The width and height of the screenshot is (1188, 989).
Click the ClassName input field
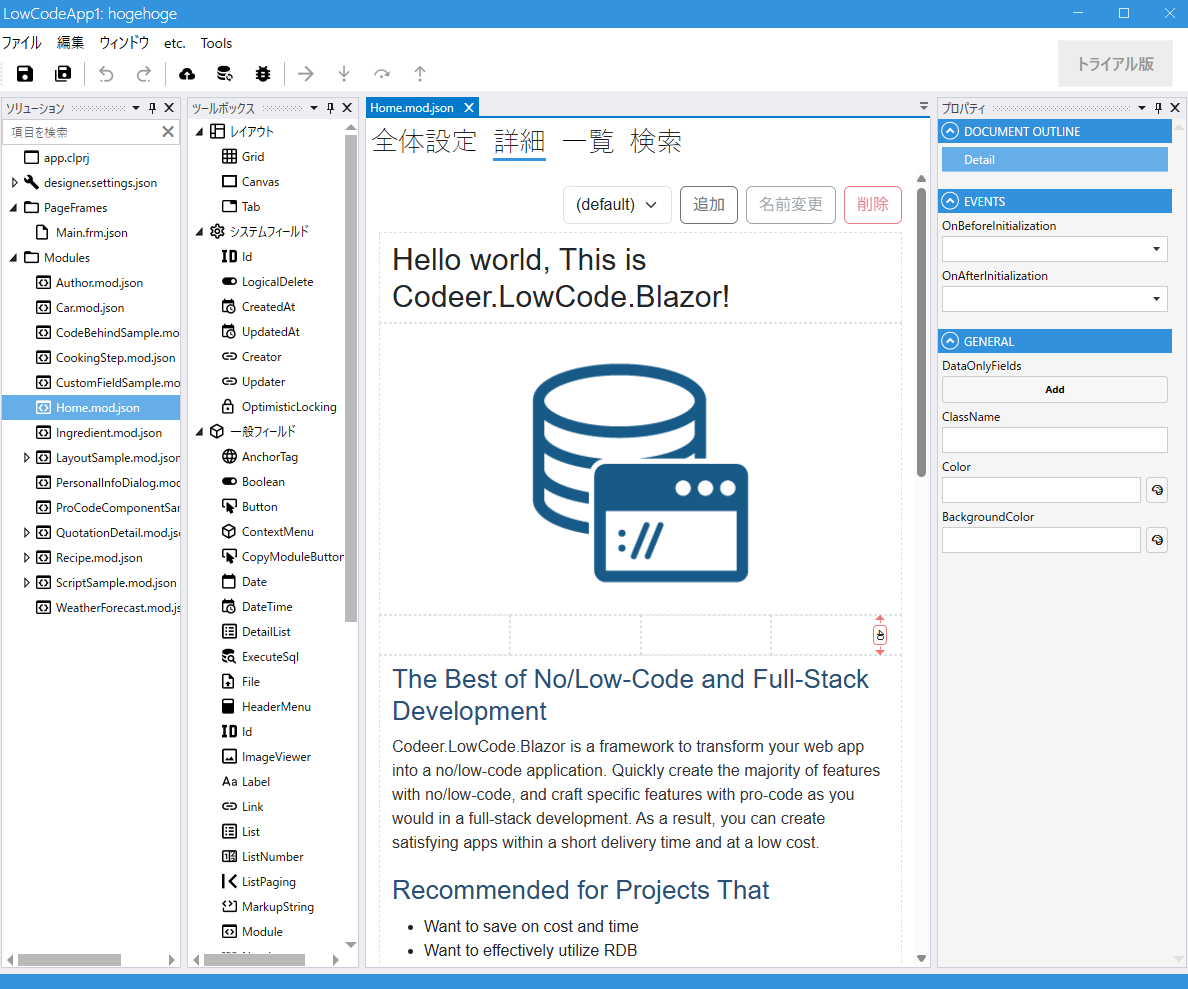click(x=1054, y=440)
